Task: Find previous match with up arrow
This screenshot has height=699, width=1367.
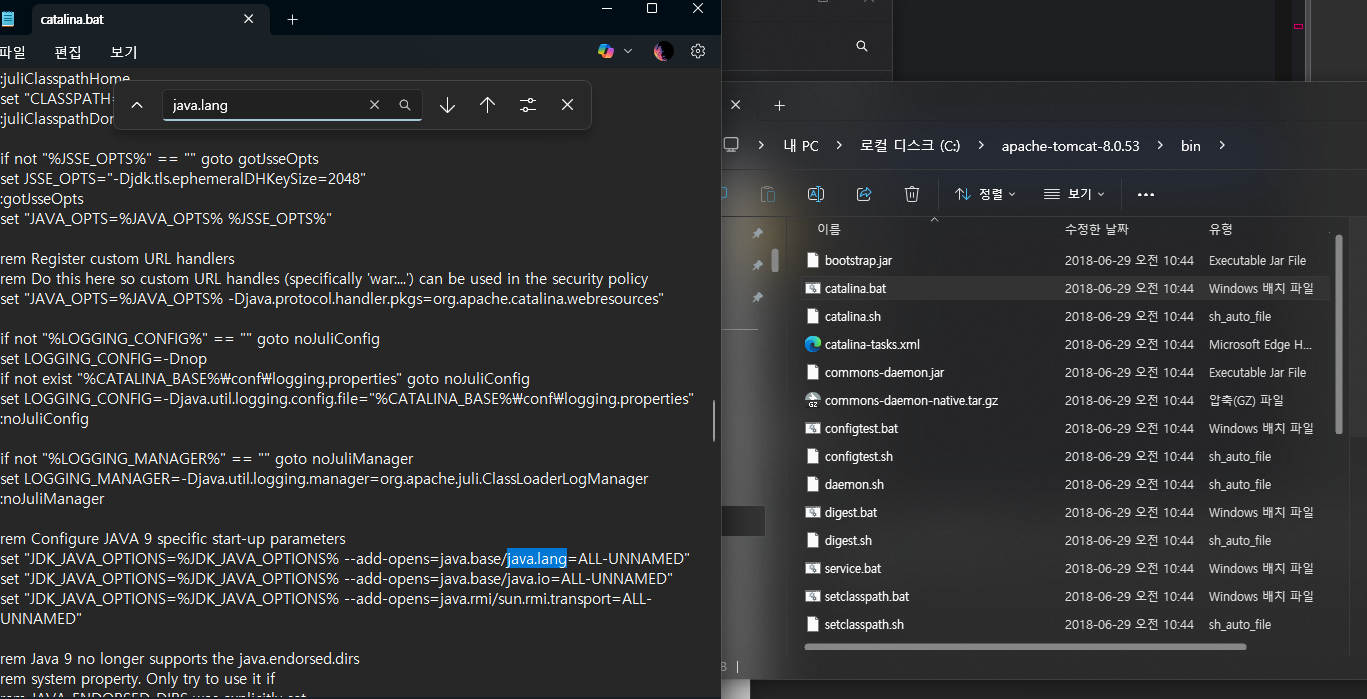Action: tap(487, 105)
